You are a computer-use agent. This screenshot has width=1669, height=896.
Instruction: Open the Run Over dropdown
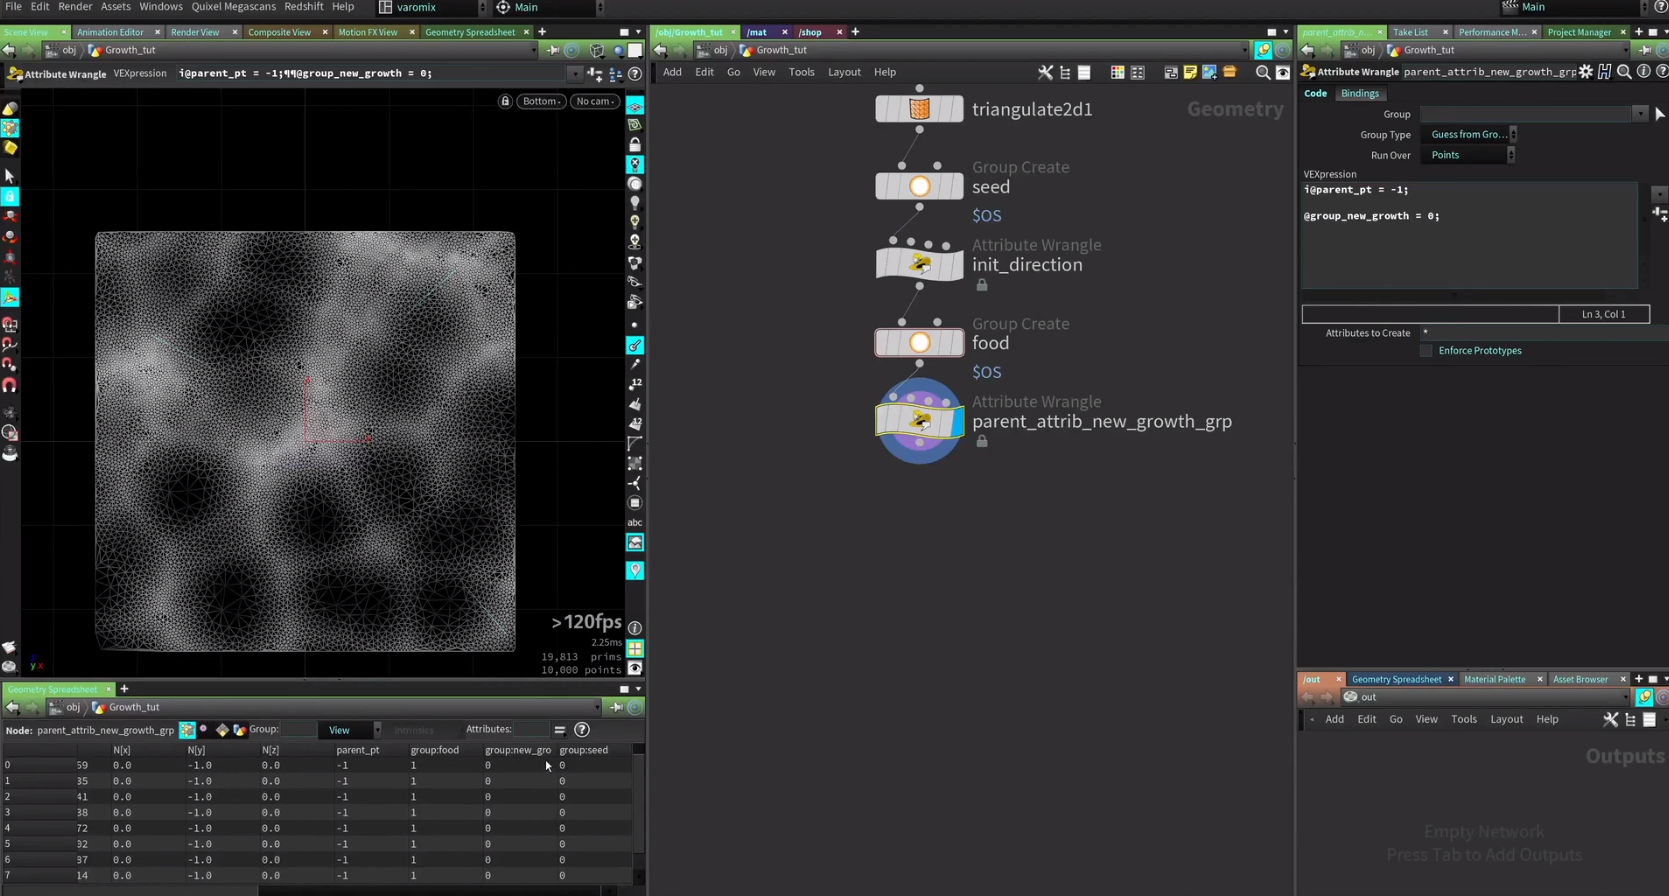1468,155
